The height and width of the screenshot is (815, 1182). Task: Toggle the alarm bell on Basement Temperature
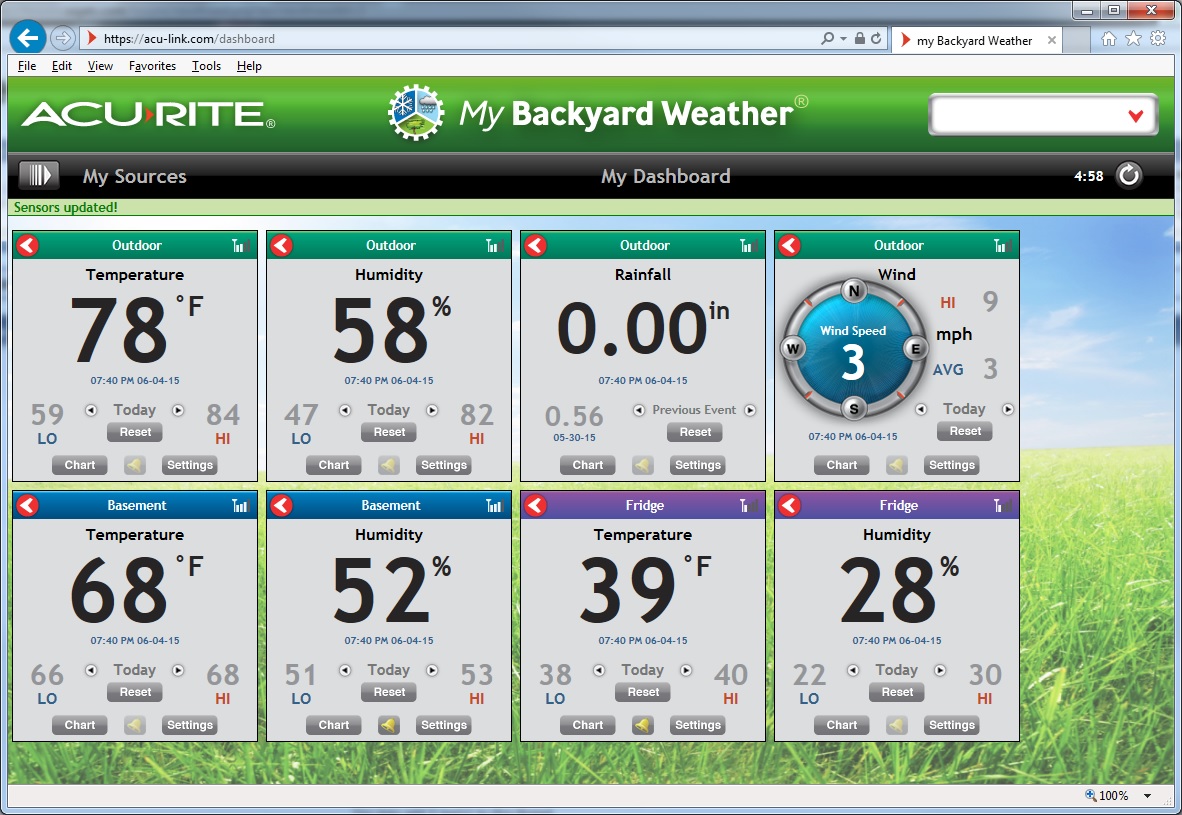coord(135,725)
